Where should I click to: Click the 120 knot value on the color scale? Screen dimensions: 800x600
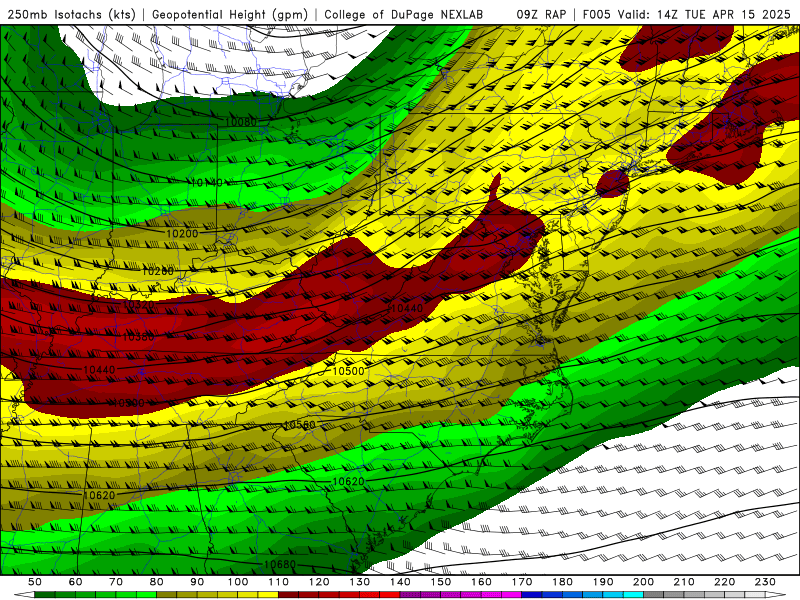[319, 582]
